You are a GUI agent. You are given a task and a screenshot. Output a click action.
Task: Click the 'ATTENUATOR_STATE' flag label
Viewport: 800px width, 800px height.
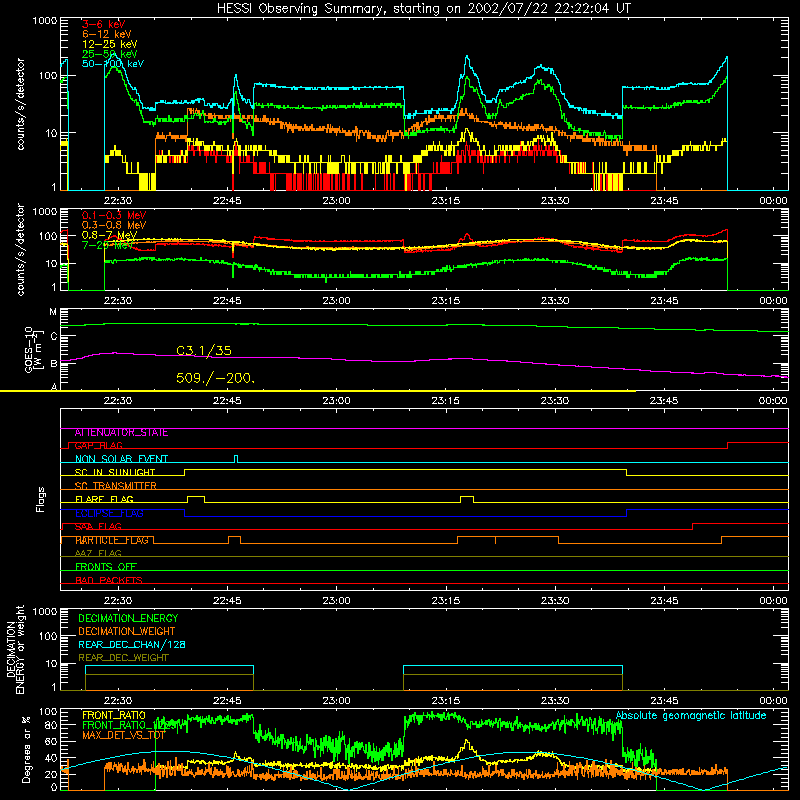point(121,433)
